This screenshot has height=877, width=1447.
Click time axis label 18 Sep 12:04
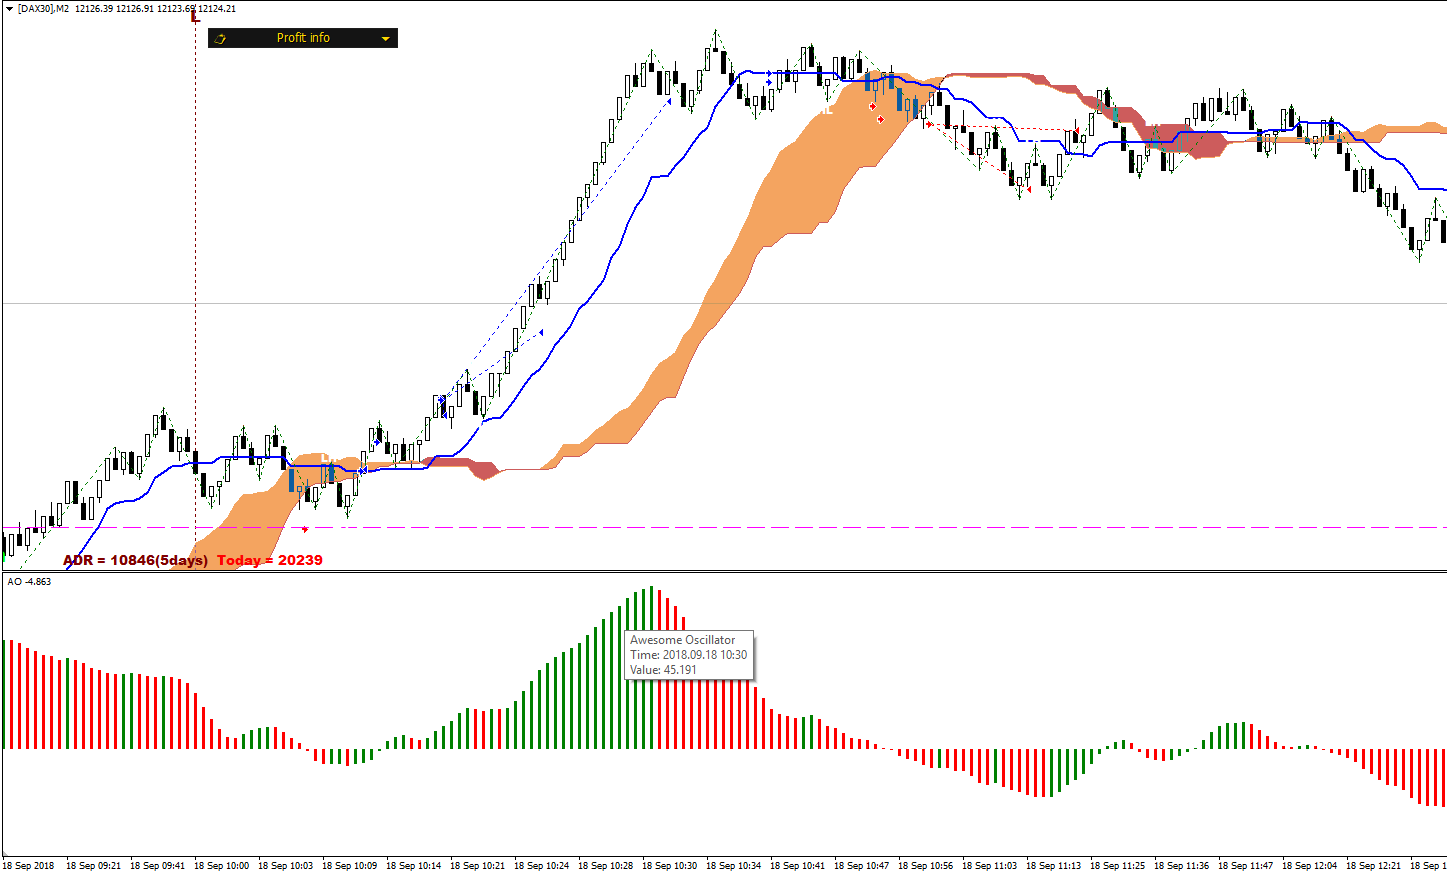tap(1310, 865)
